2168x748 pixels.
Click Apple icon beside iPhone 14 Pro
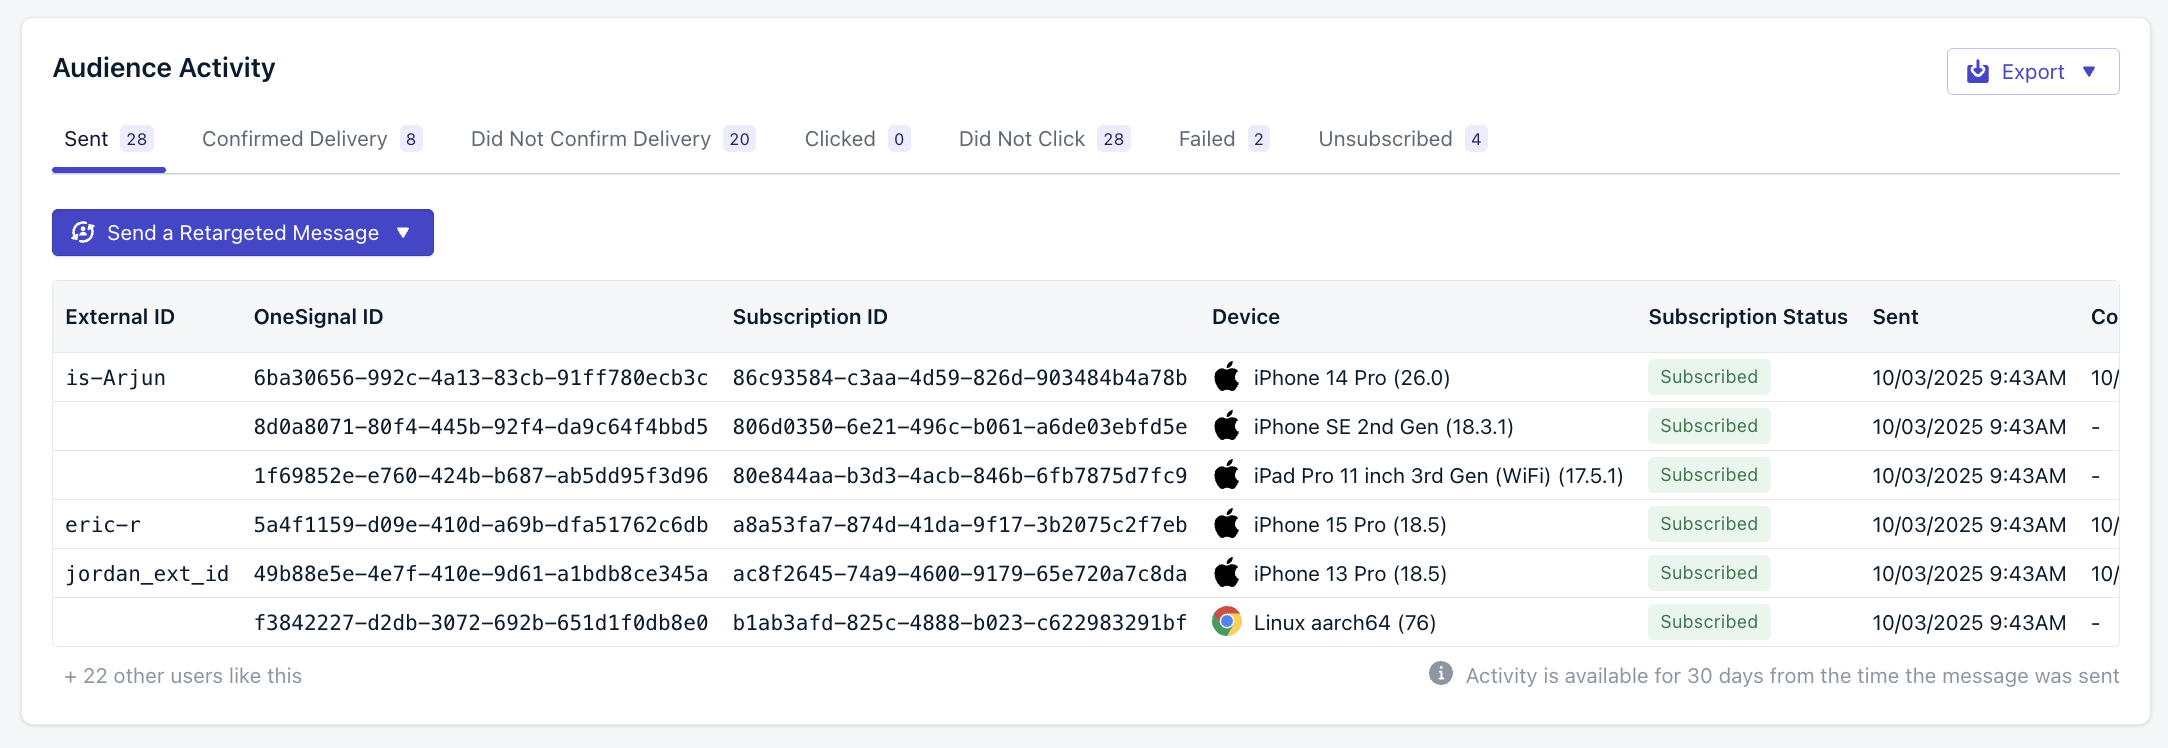1226,377
